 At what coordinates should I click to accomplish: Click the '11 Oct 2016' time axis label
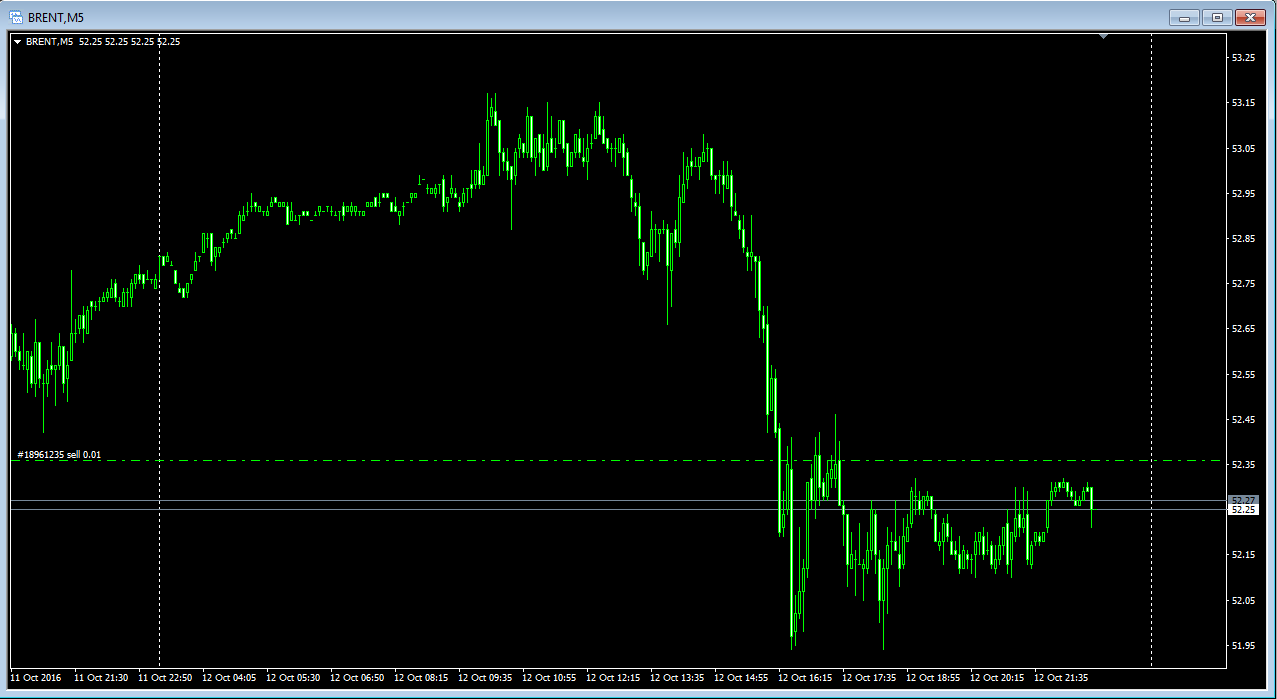point(36,678)
